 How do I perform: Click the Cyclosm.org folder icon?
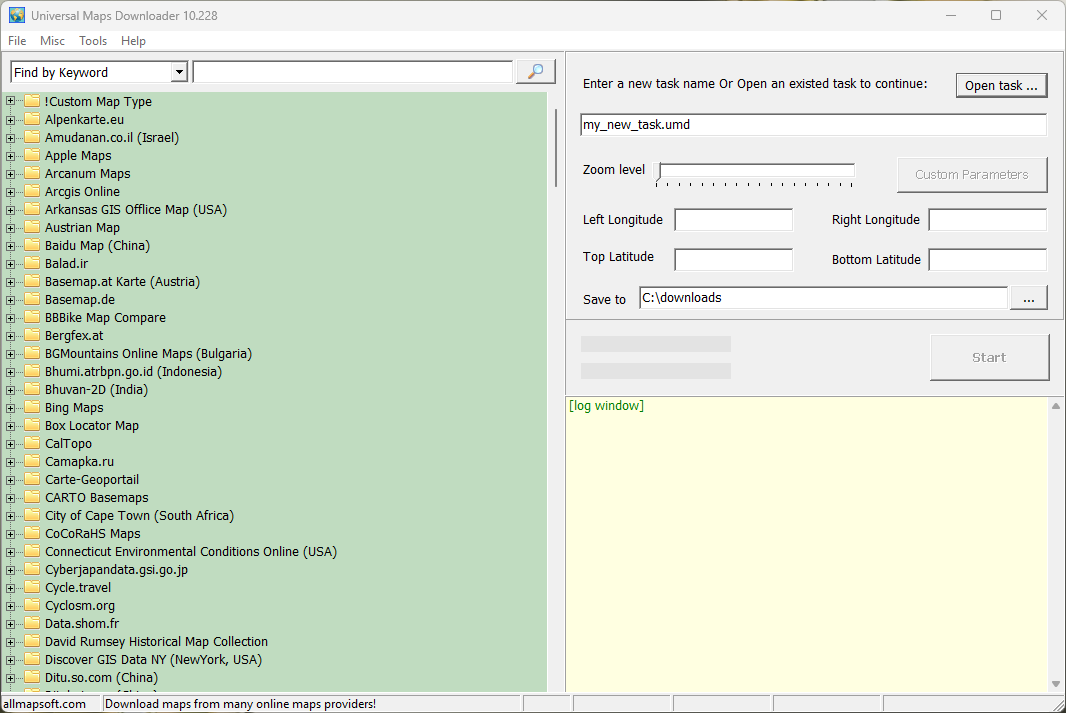[32, 606]
